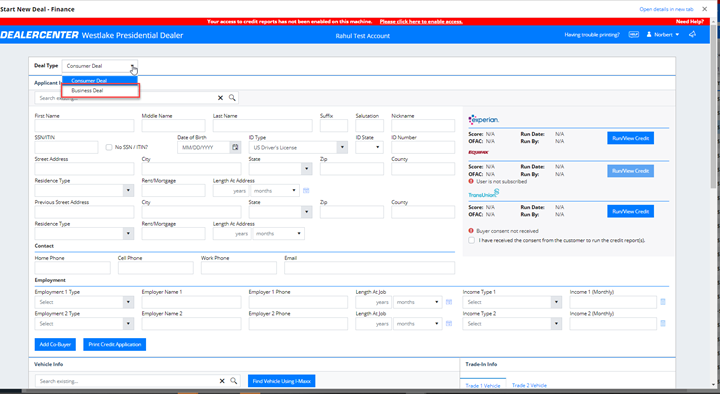Click the Last Name input field
This screenshot has width=720, height=394.
click(x=263, y=126)
